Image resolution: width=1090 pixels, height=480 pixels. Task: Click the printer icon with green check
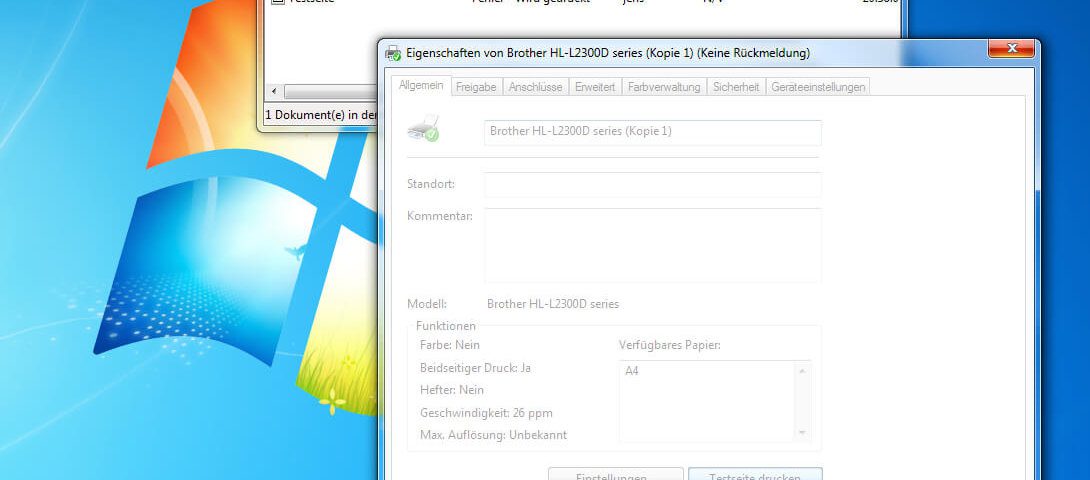click(423, 129)
